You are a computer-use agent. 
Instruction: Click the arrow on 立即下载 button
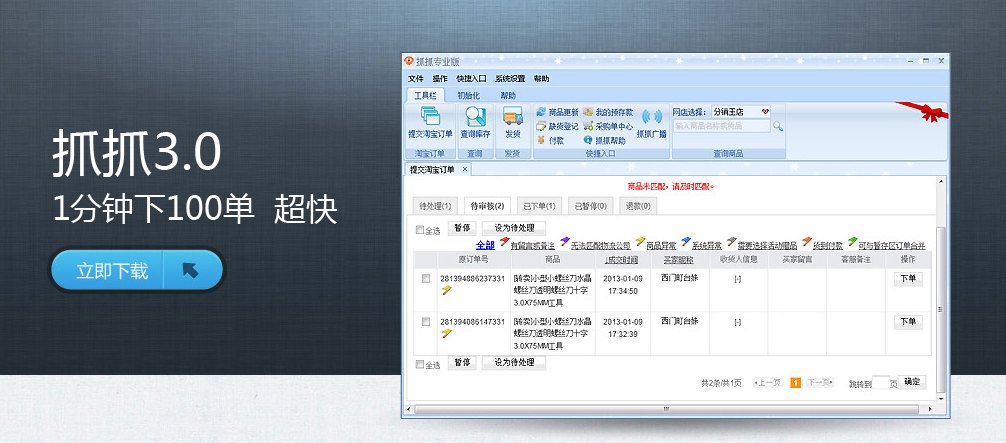[191, 270]
